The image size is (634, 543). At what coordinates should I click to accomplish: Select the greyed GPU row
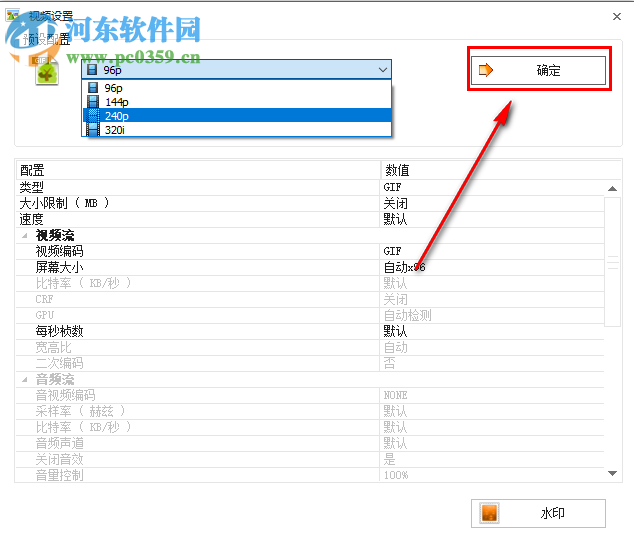coord(310,315)
